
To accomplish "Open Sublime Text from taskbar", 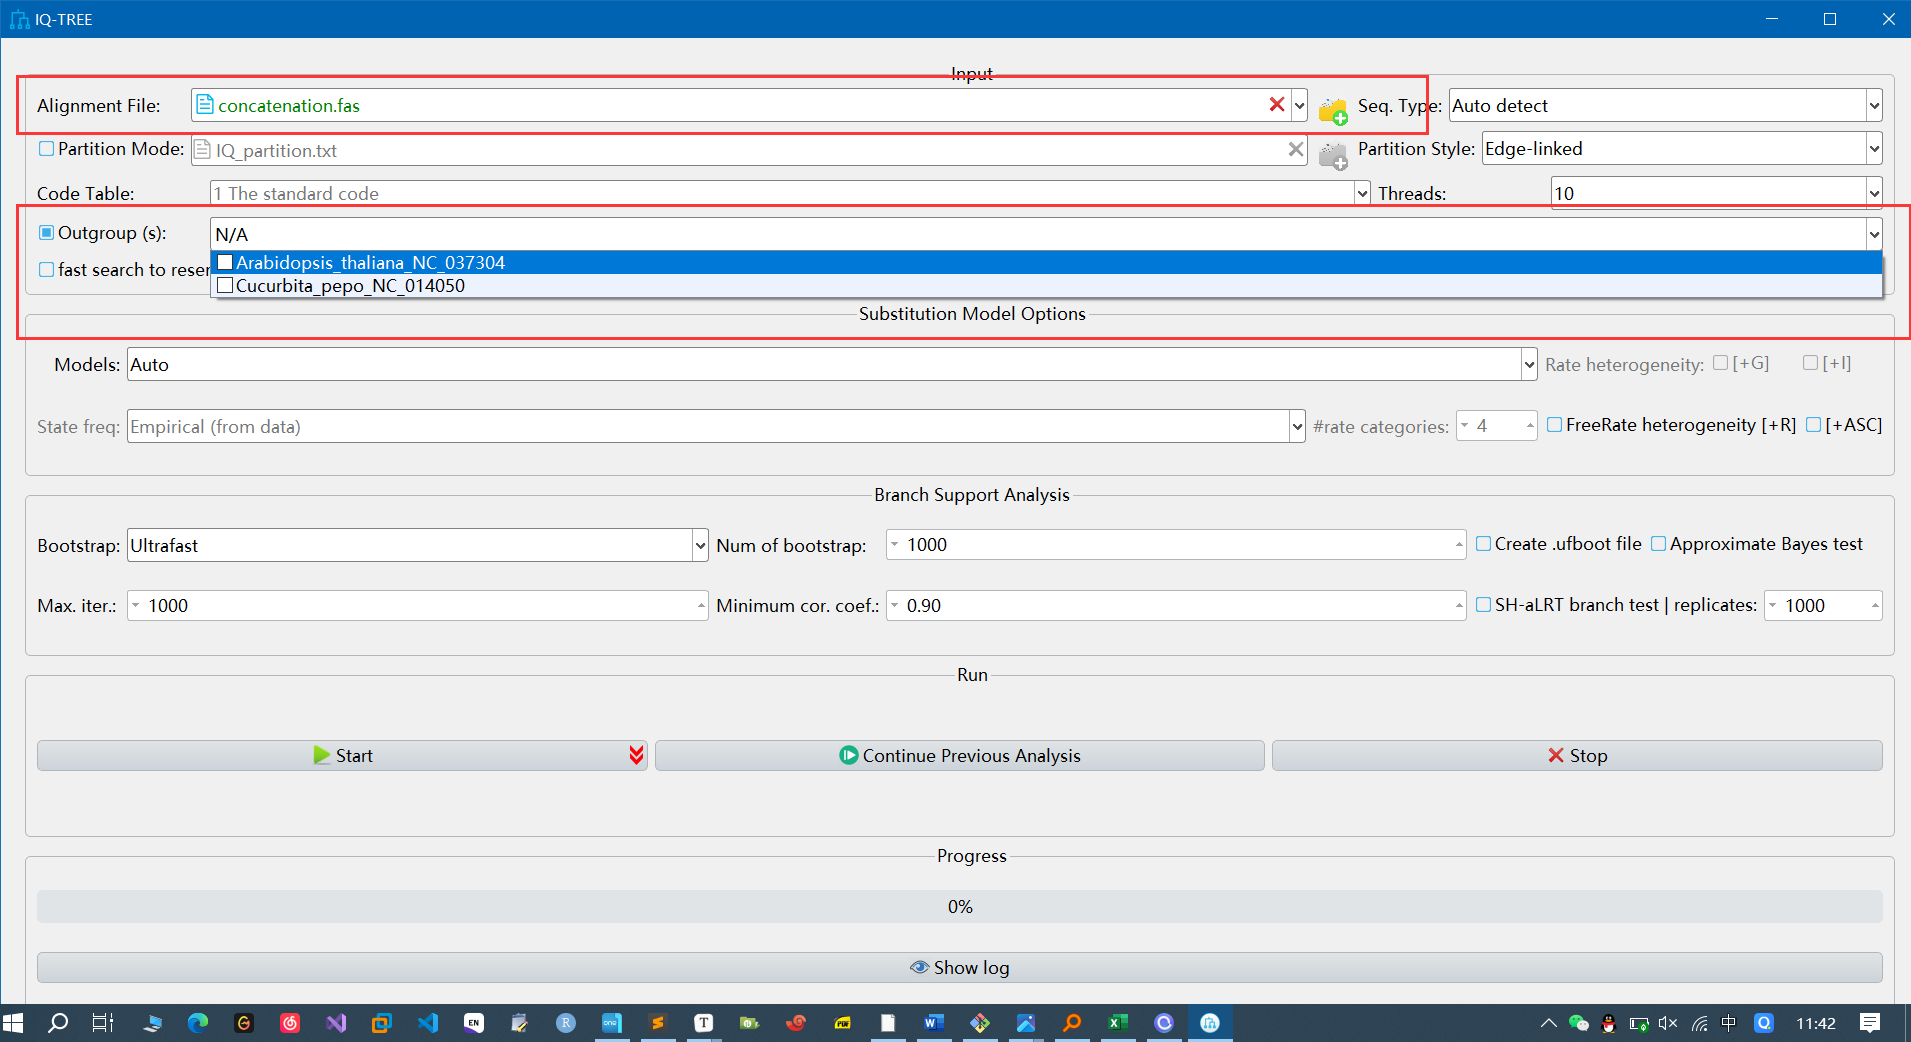I will coord(658,1022).
